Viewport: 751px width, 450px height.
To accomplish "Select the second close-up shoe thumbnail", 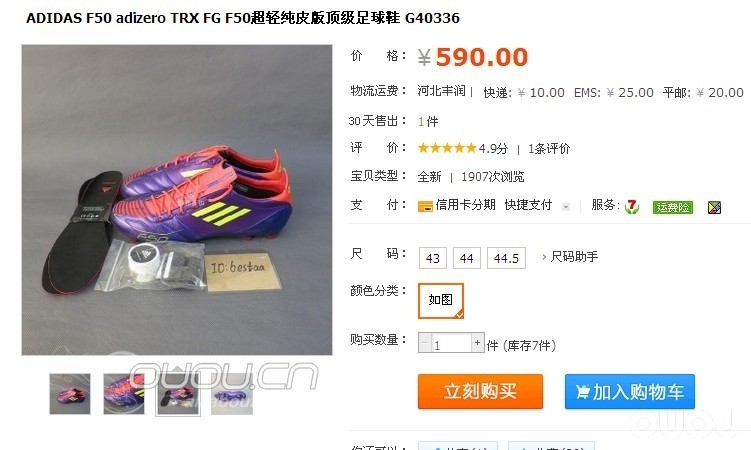I will 124,394.
